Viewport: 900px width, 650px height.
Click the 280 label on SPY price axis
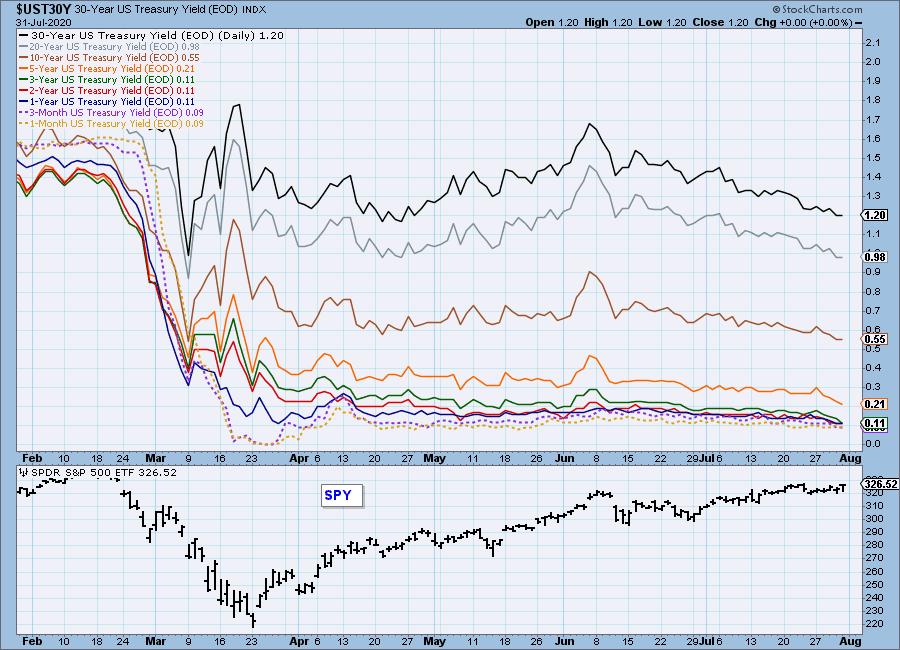[x=874, y=545]
